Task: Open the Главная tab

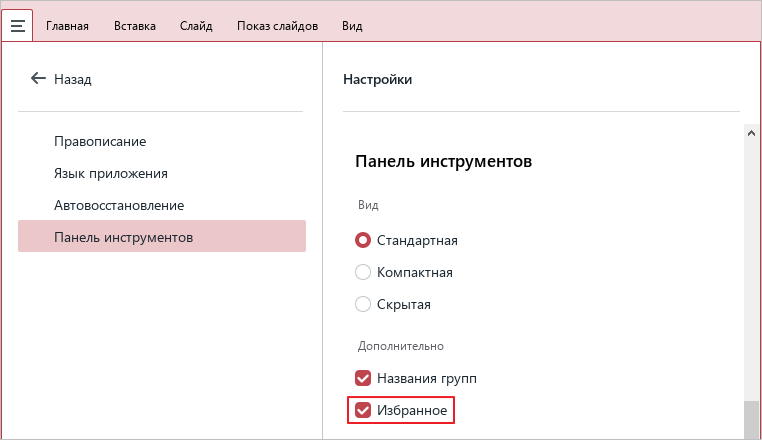Action: (67, 26)
